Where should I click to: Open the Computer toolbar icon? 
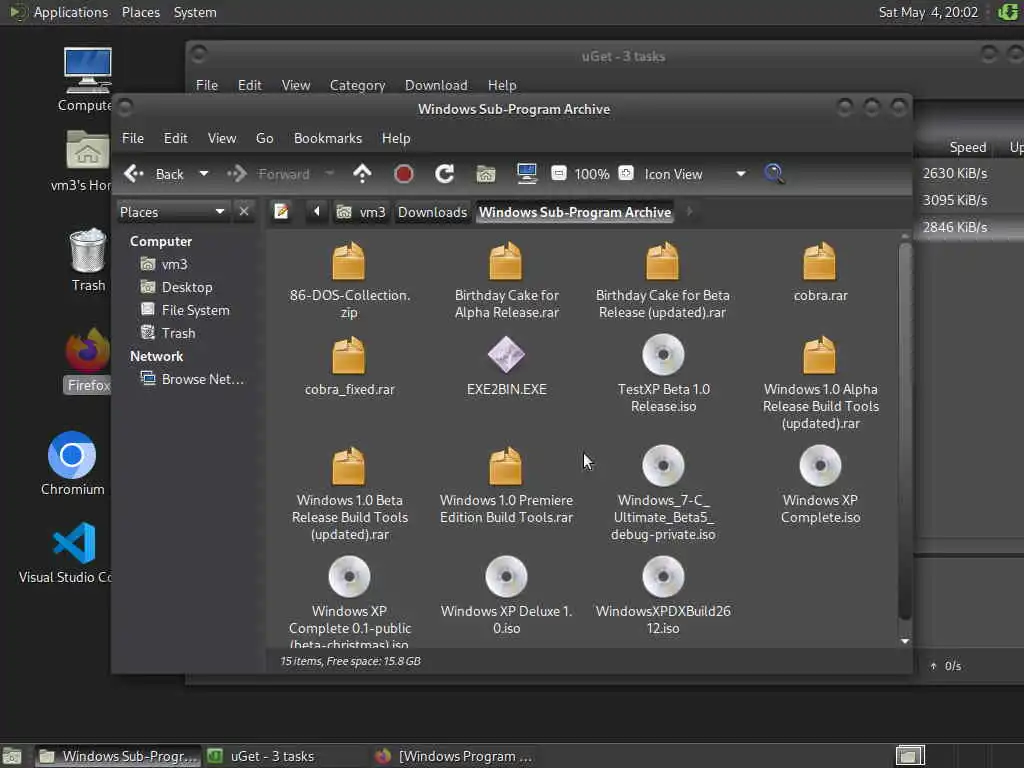click(x=526, y=174)
